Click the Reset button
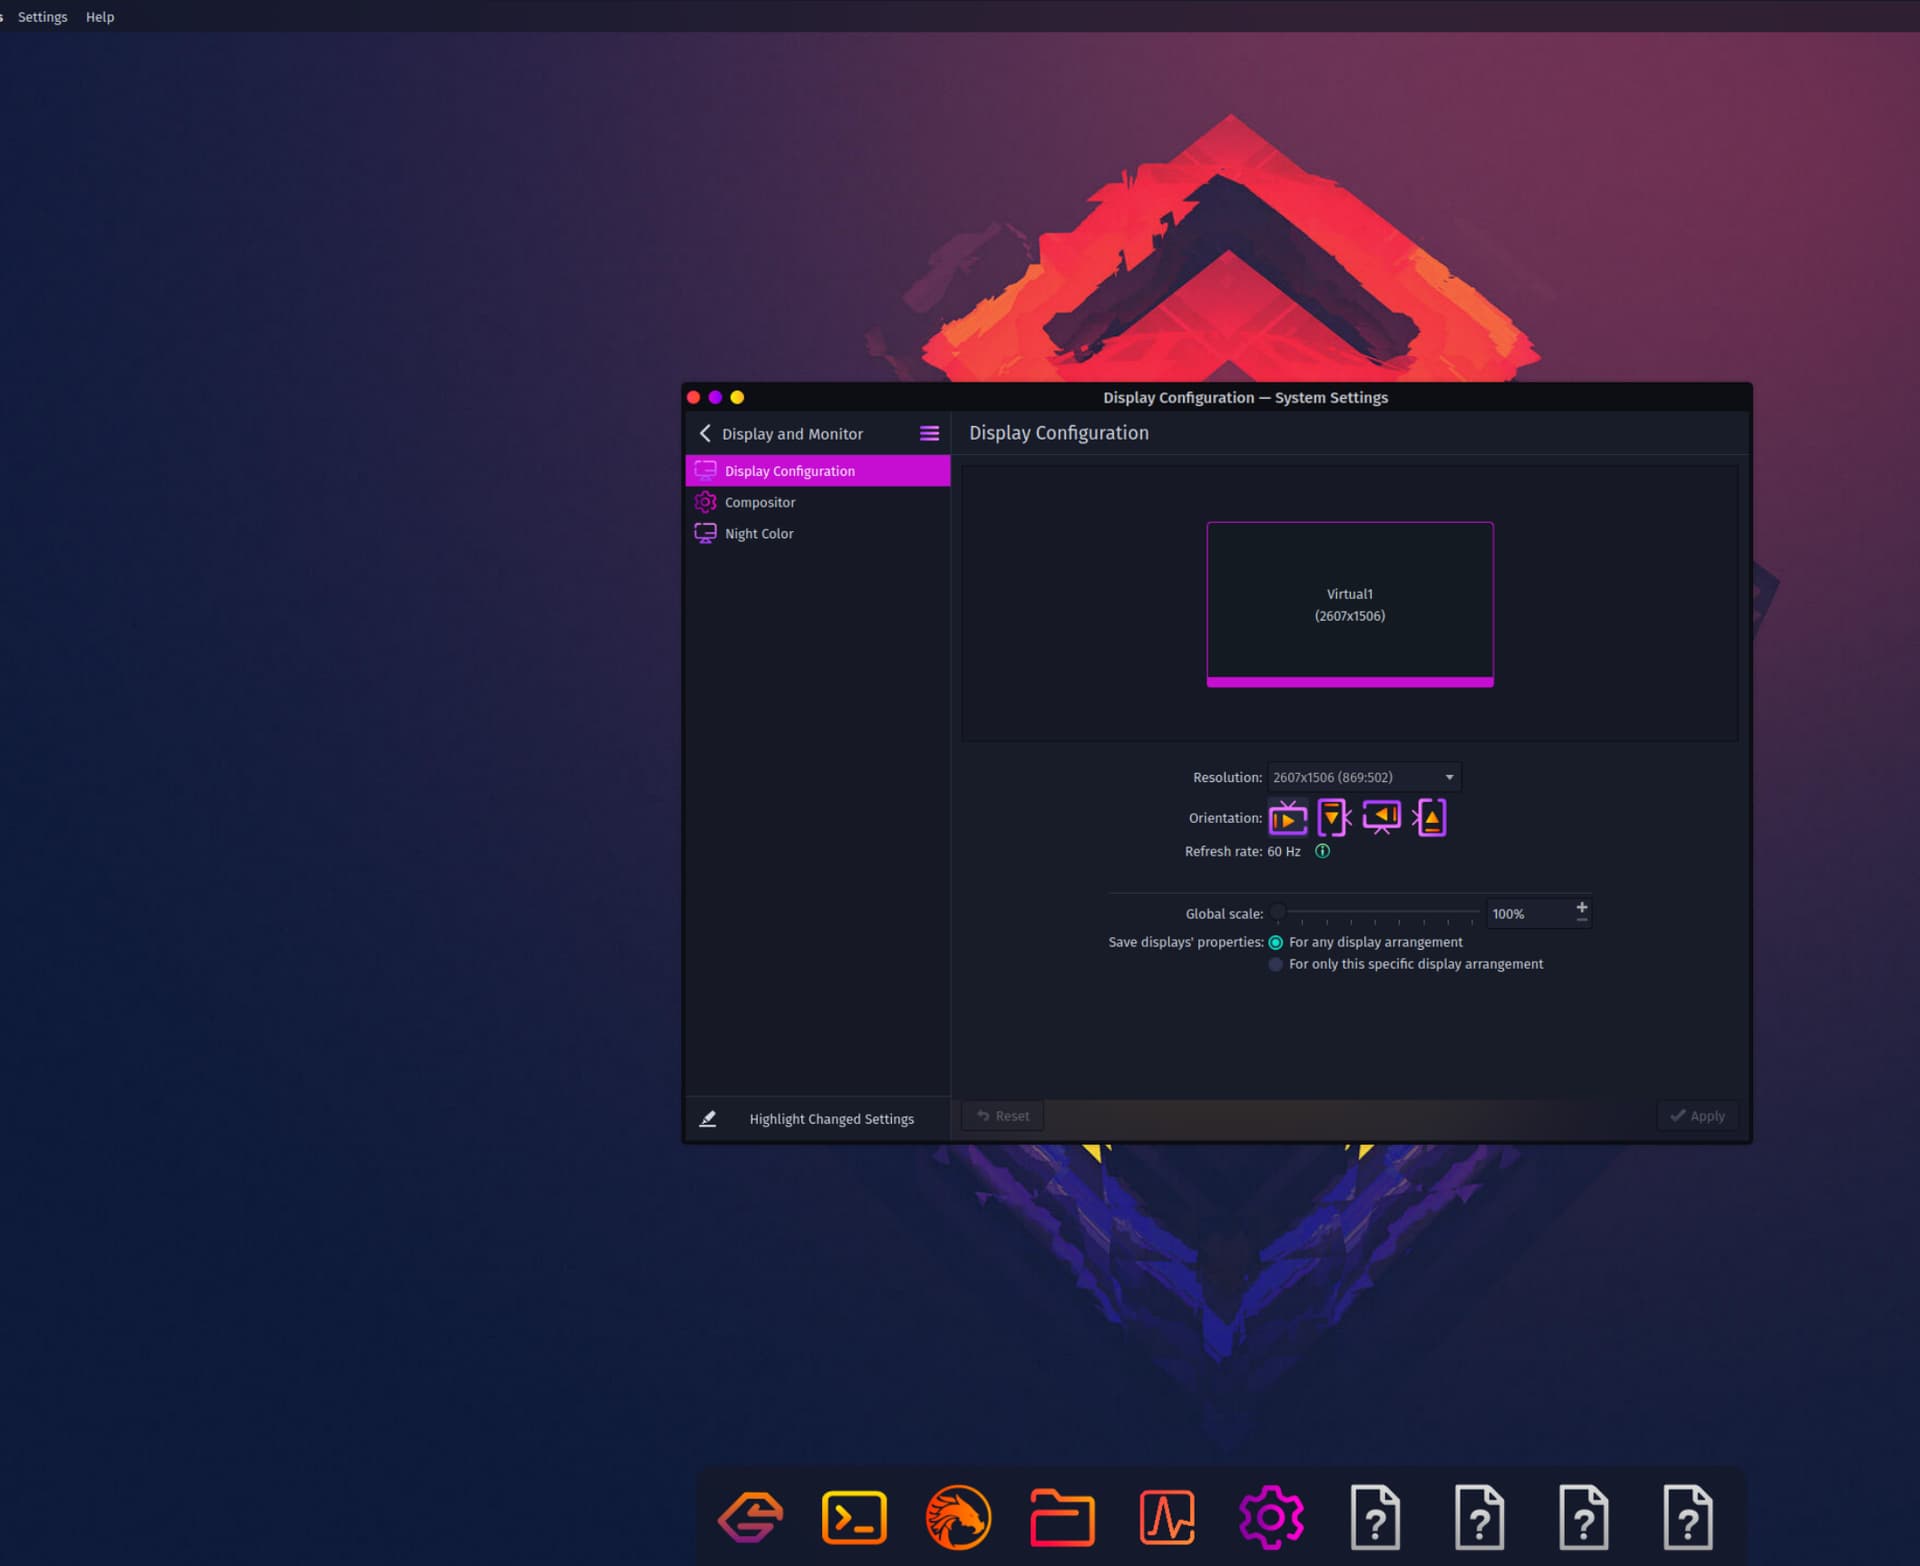The image size is (1920, 1566). click(x=1003, y=1116)
